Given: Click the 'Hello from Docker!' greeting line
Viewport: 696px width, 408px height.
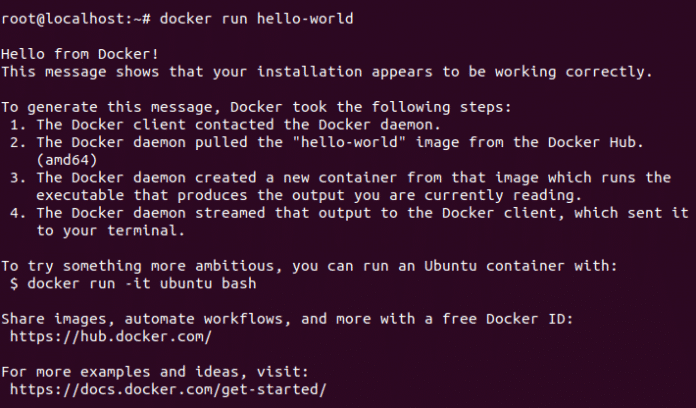Looking at the screenshot, I should 79,54.
